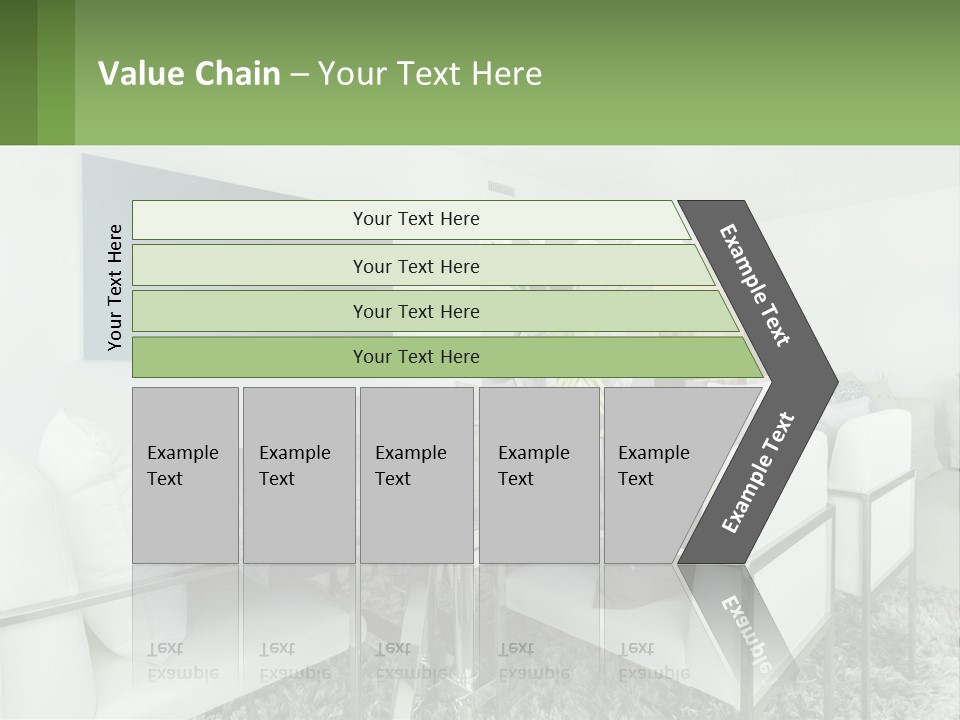Select the dark green stripe at header left
The image size is (960, 720).
coord(18,72)
